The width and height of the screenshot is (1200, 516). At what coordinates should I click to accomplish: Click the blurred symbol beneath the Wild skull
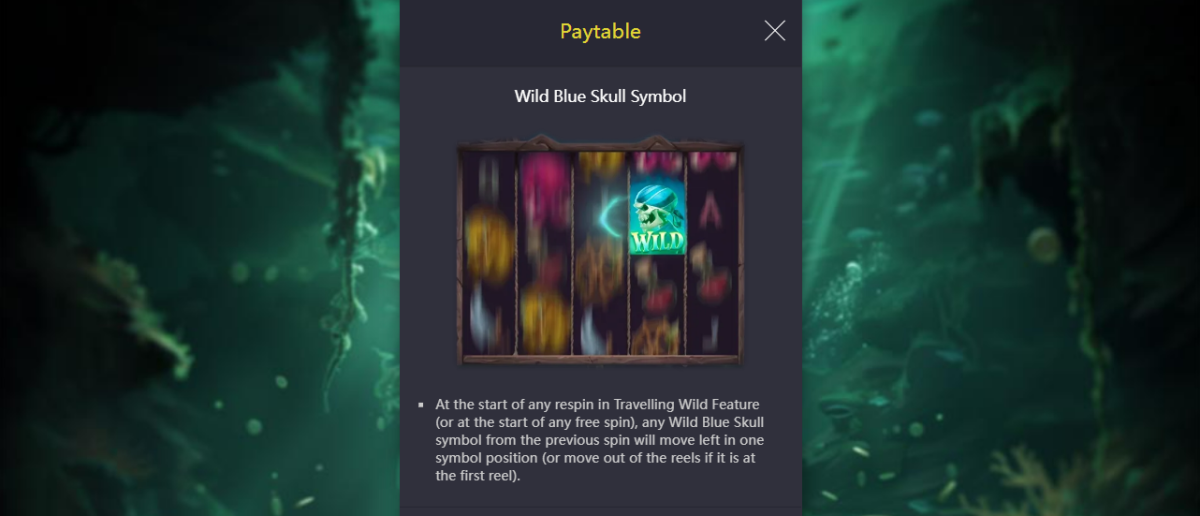657,290
